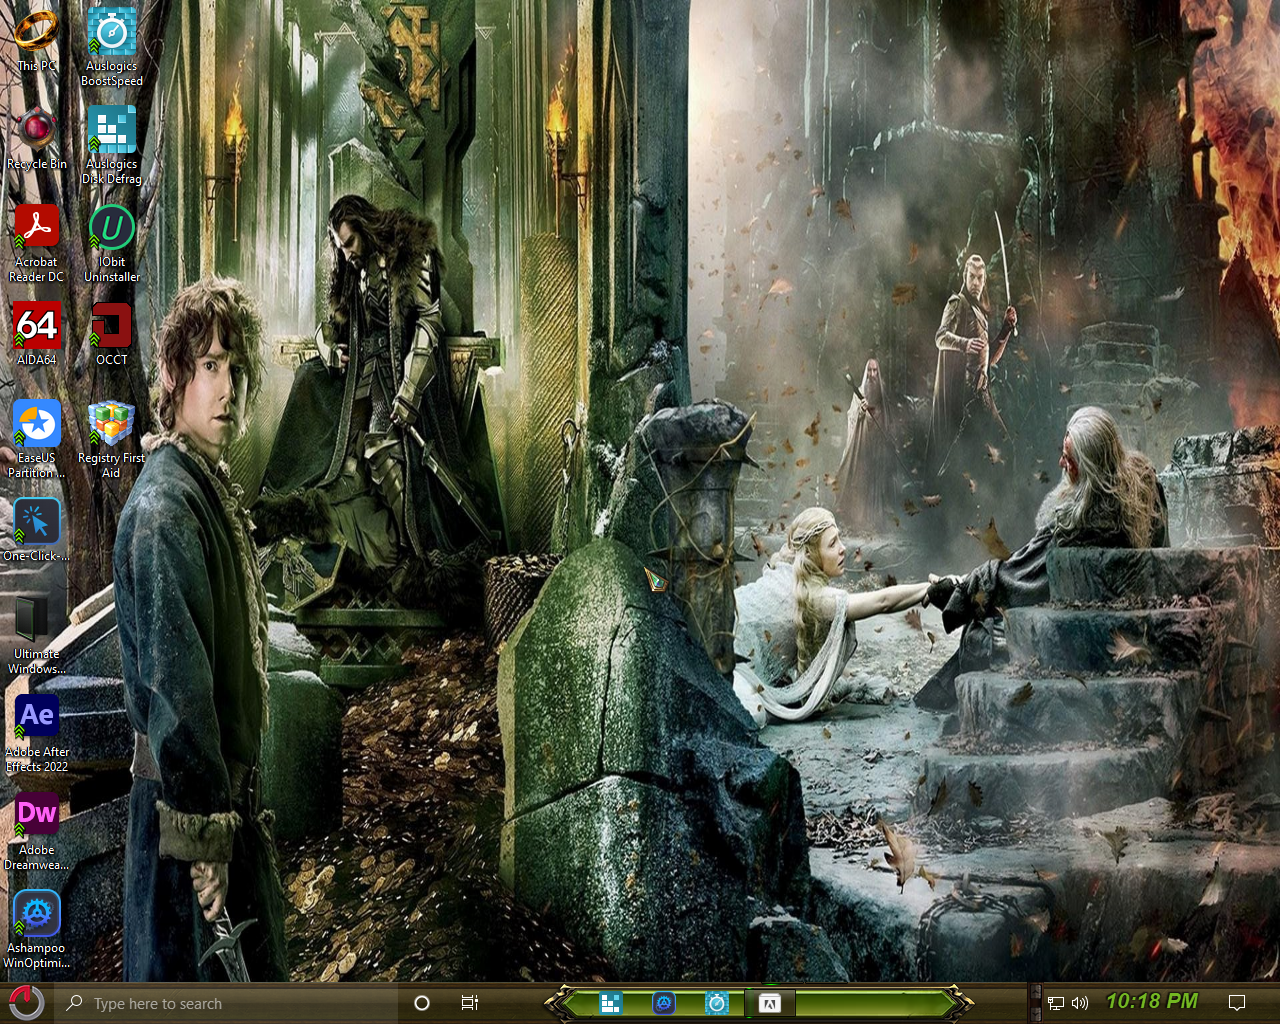Switch to Auslogics BoostSpeed in taskbar
The image size is (1280, 1024).
(717, 1003)
